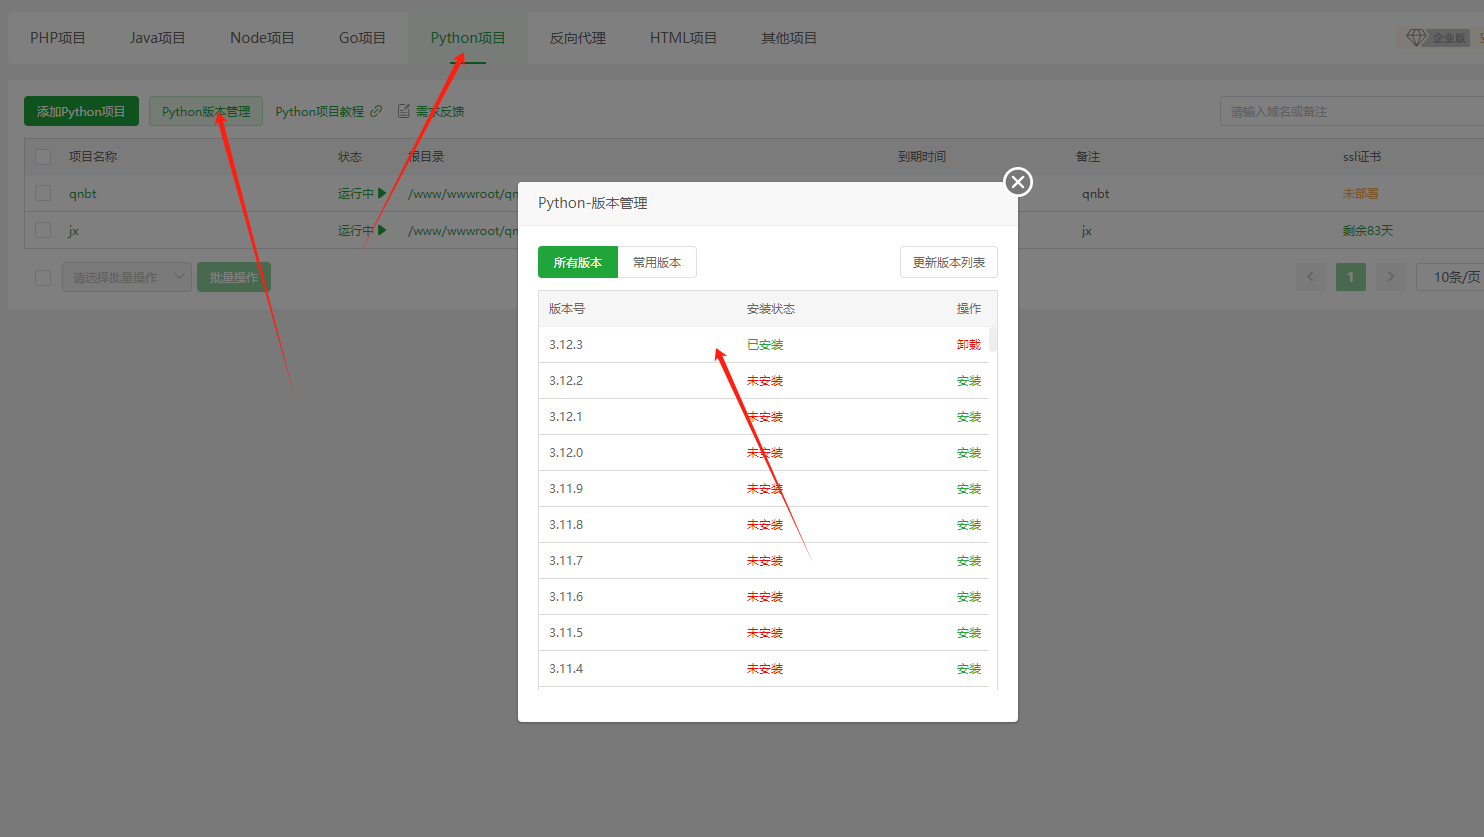Check the checkbox for qnbt project

[43, 193]
